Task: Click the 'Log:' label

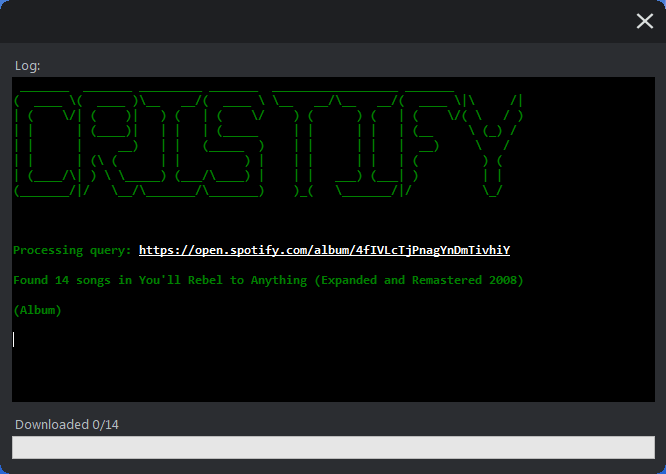Action: tap(27, 65)
